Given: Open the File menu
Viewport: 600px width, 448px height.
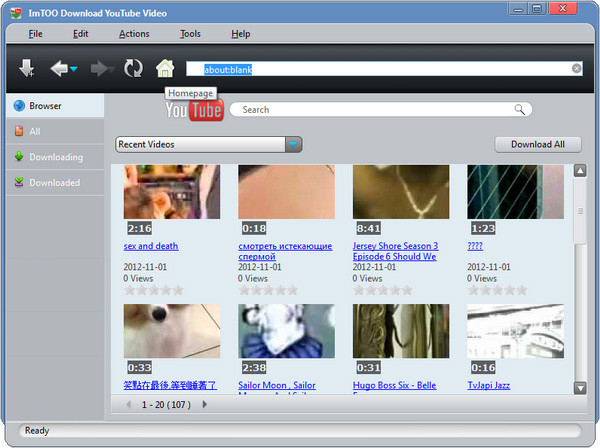Looking at the screenshot, I should pos(35,34).
